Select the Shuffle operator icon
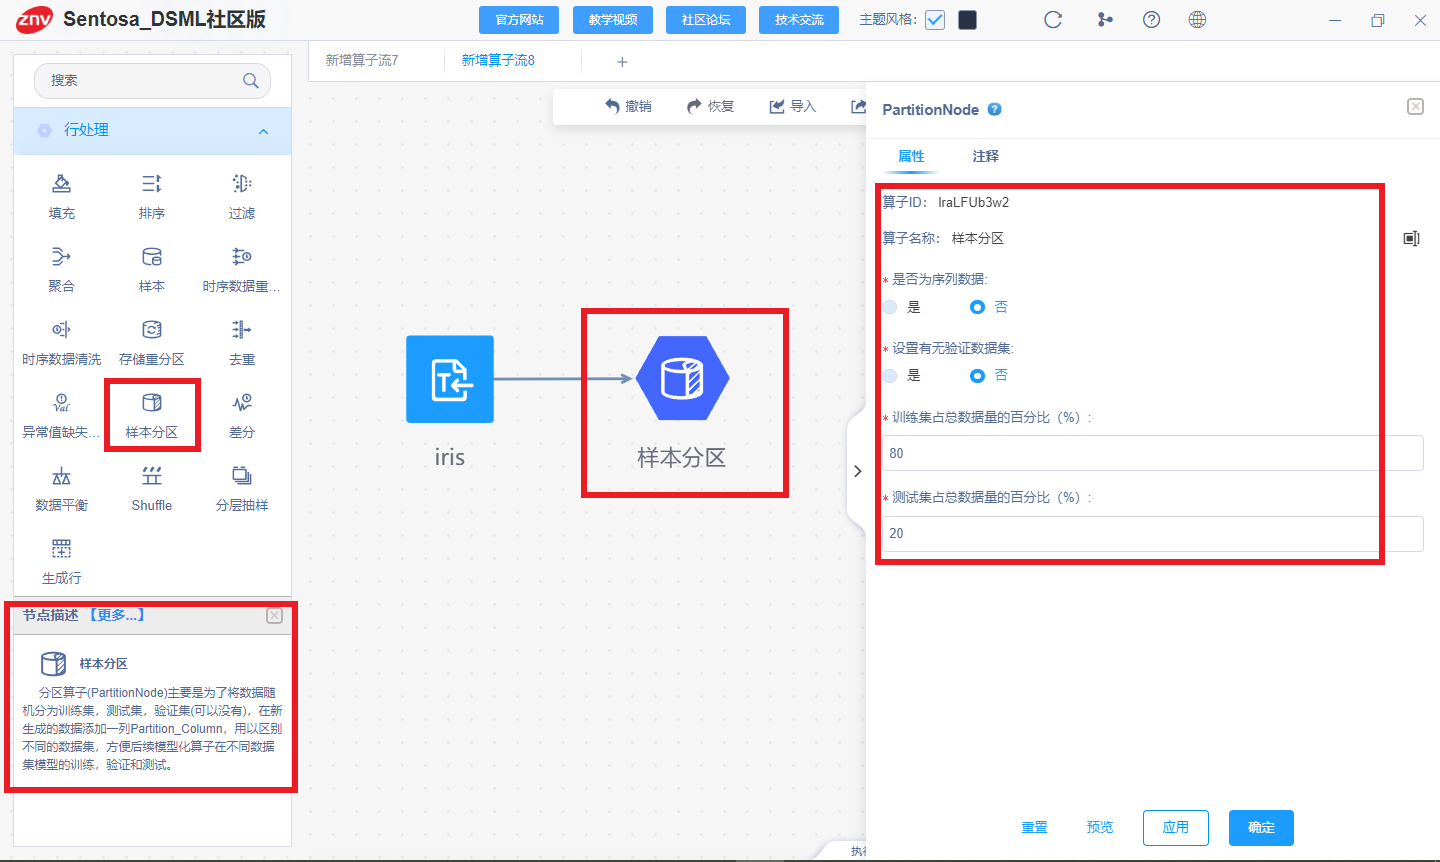Screen dimensions: 1440x862 (x=152, y=476)
